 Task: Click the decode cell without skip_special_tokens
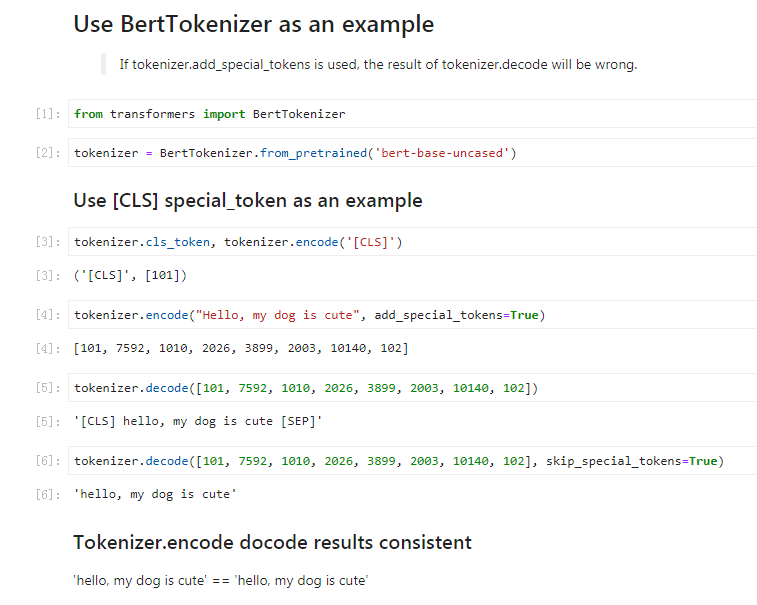412,388
